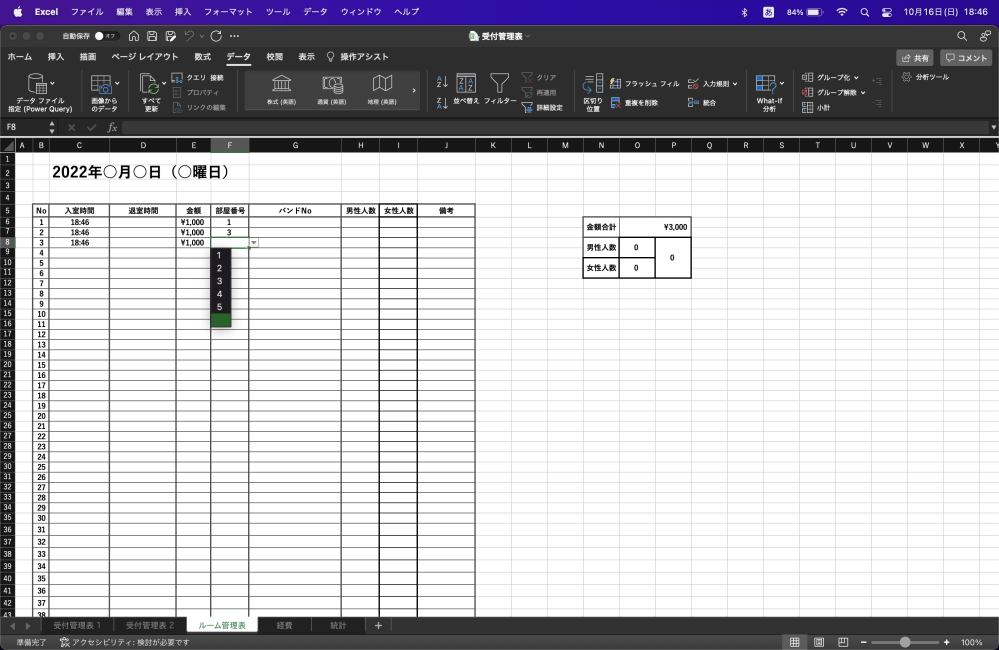
Task: Open the What-If analysis dropdown
Action: [x=782, y=82]
